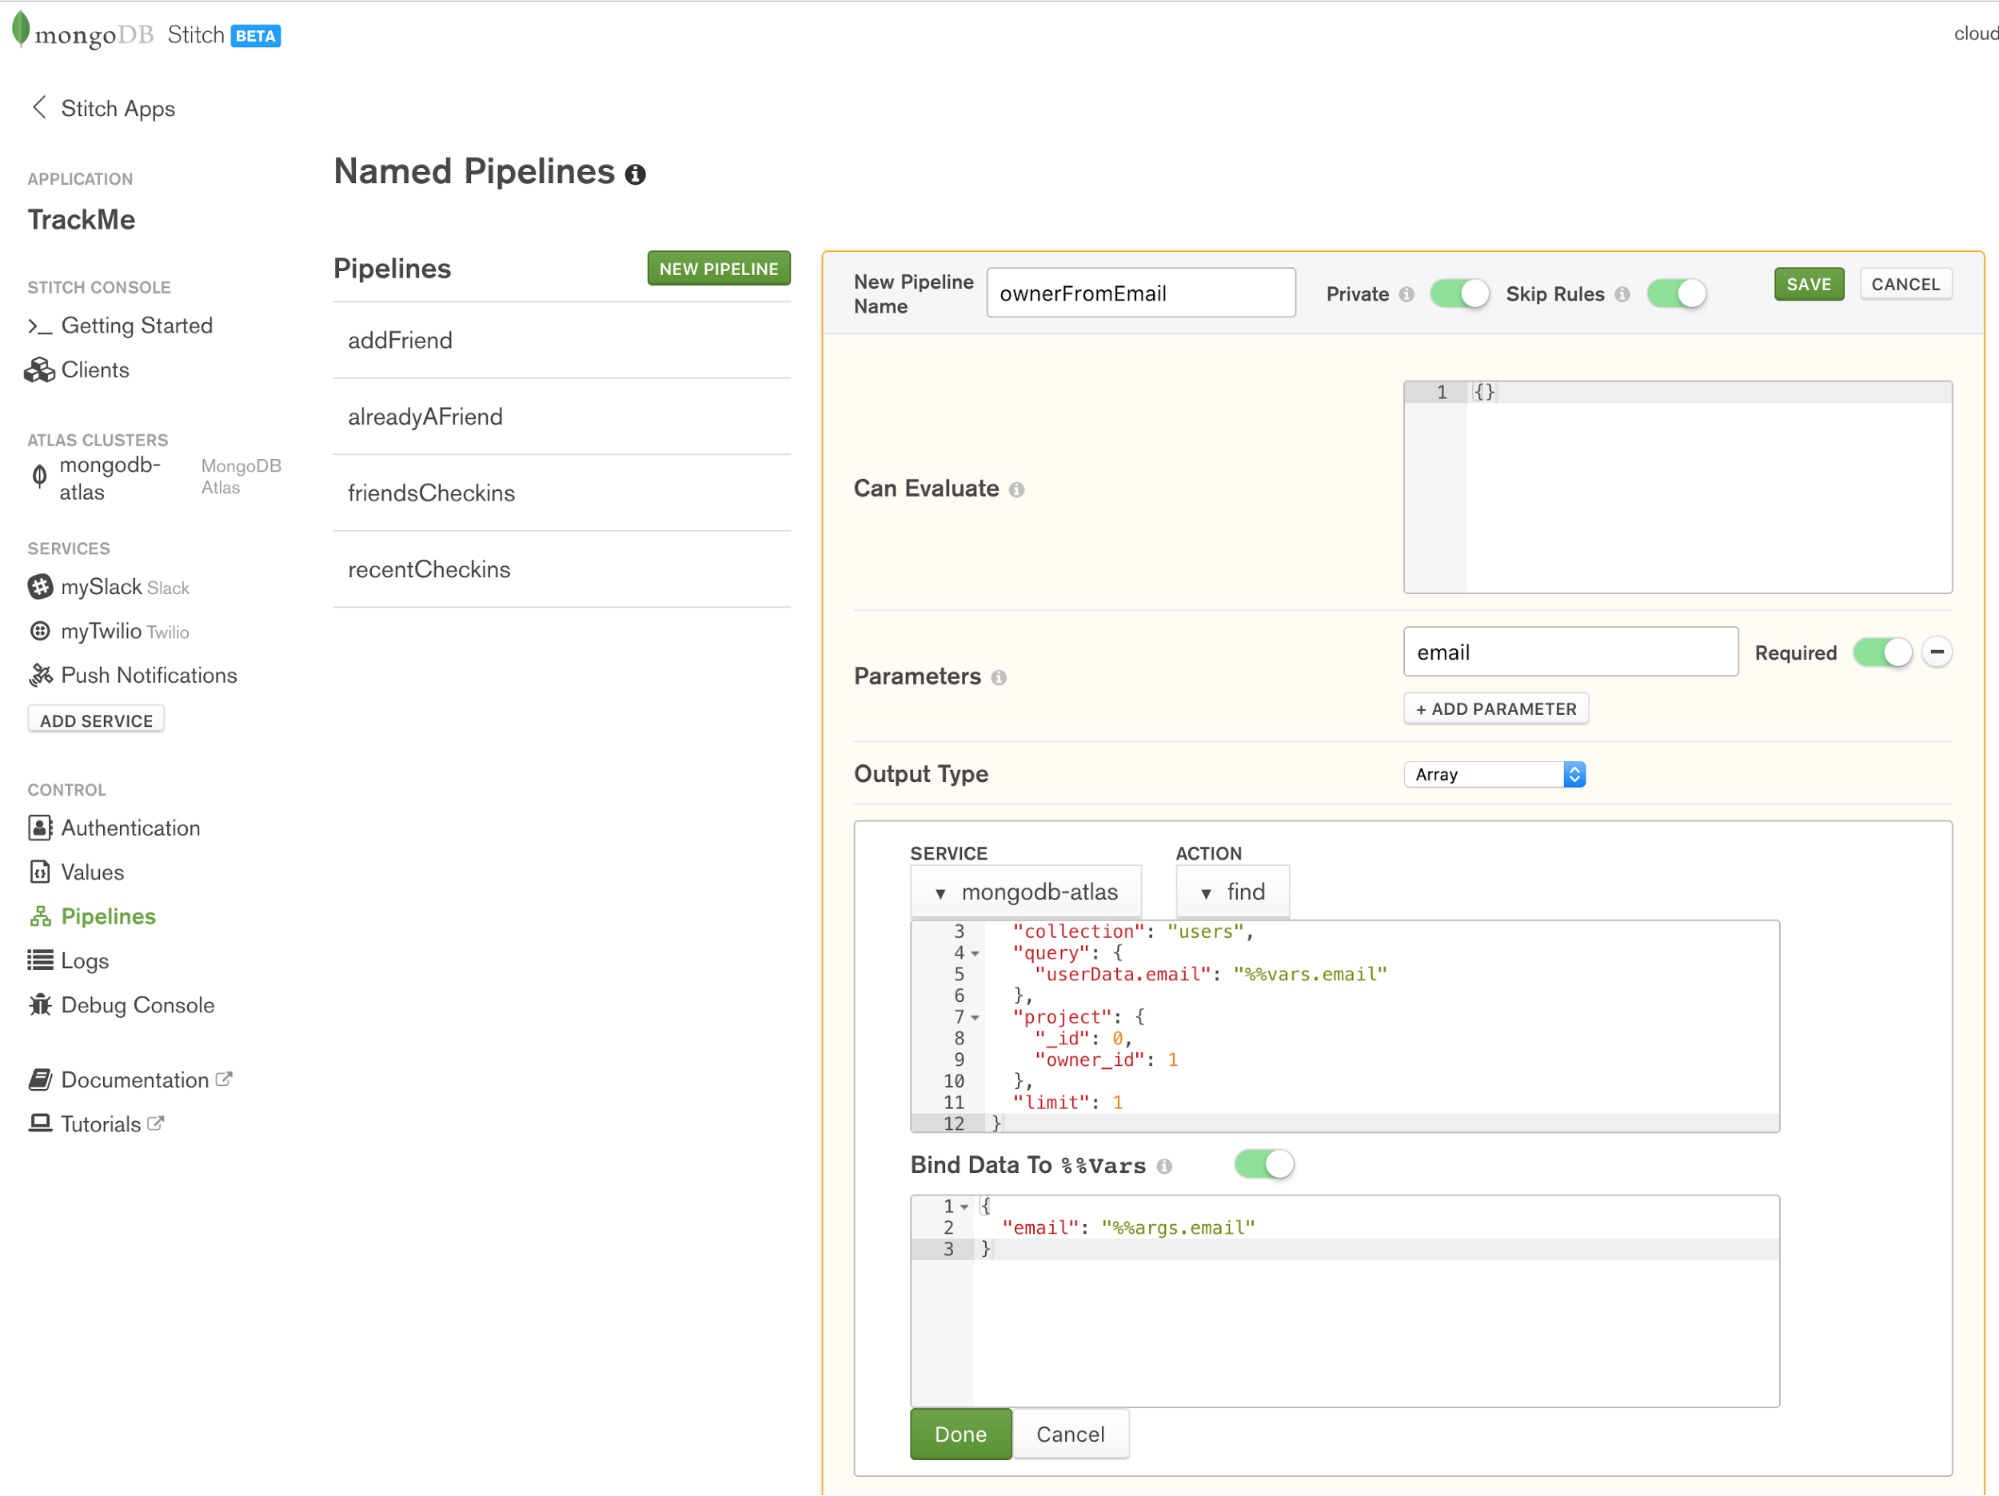Screen dimensions: 1999x1496
Task: Open the ACTION dropdown showing find
Action: (x=1232, y=891)
